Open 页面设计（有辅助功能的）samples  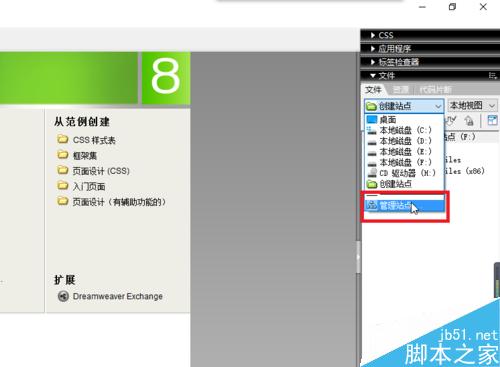pos(112,202)
